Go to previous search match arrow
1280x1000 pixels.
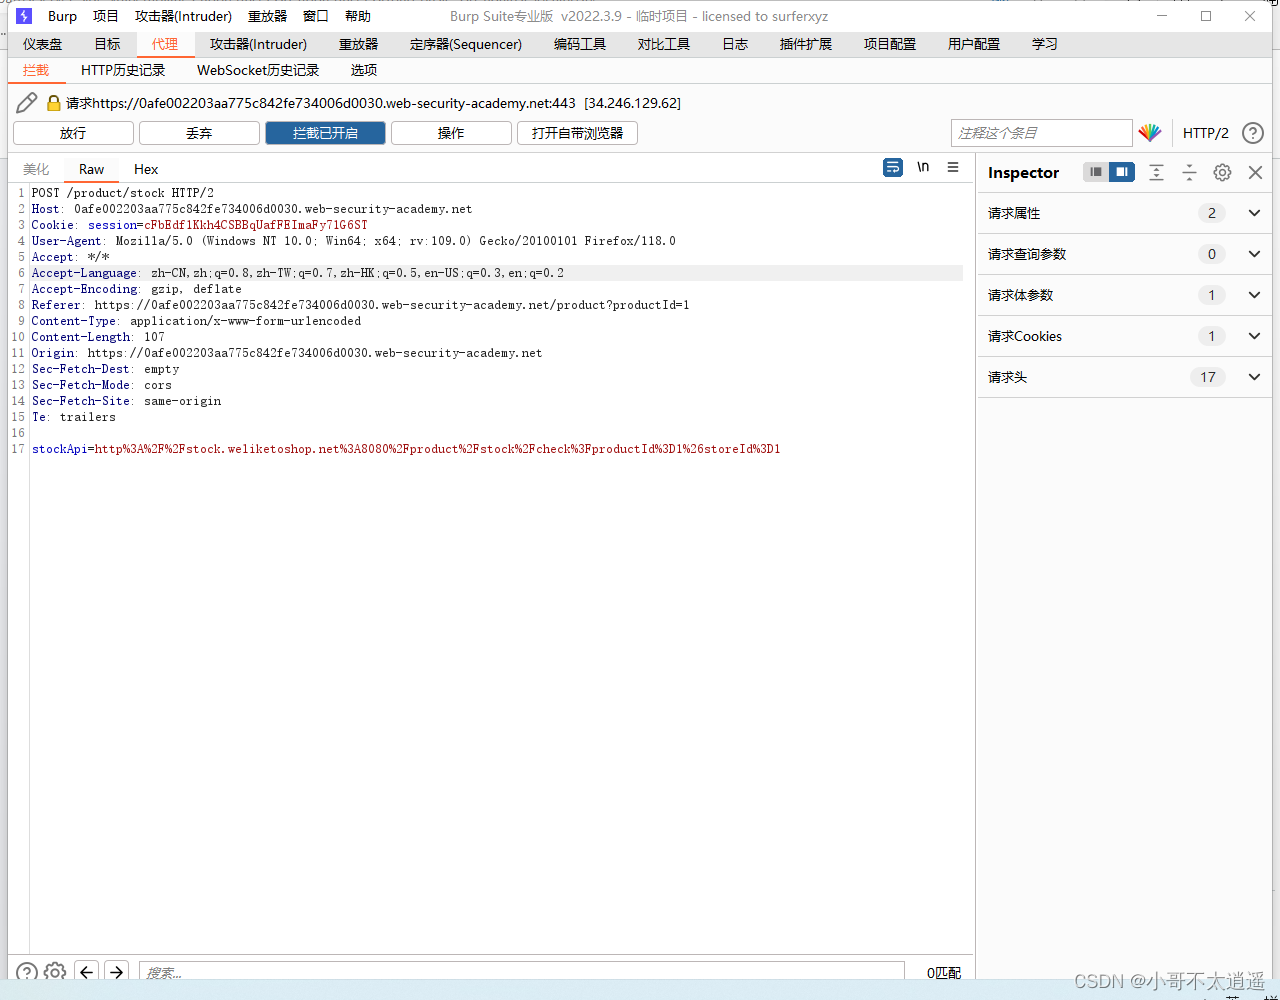[x=87, y=972]
